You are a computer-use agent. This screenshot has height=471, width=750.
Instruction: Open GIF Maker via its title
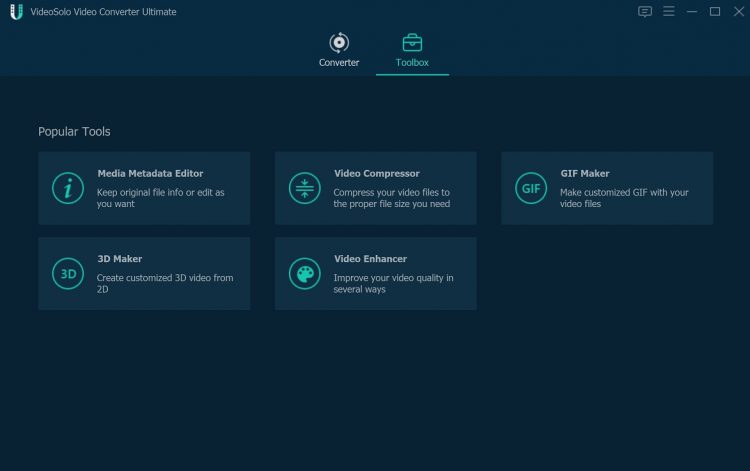click(x=585, y=174)
